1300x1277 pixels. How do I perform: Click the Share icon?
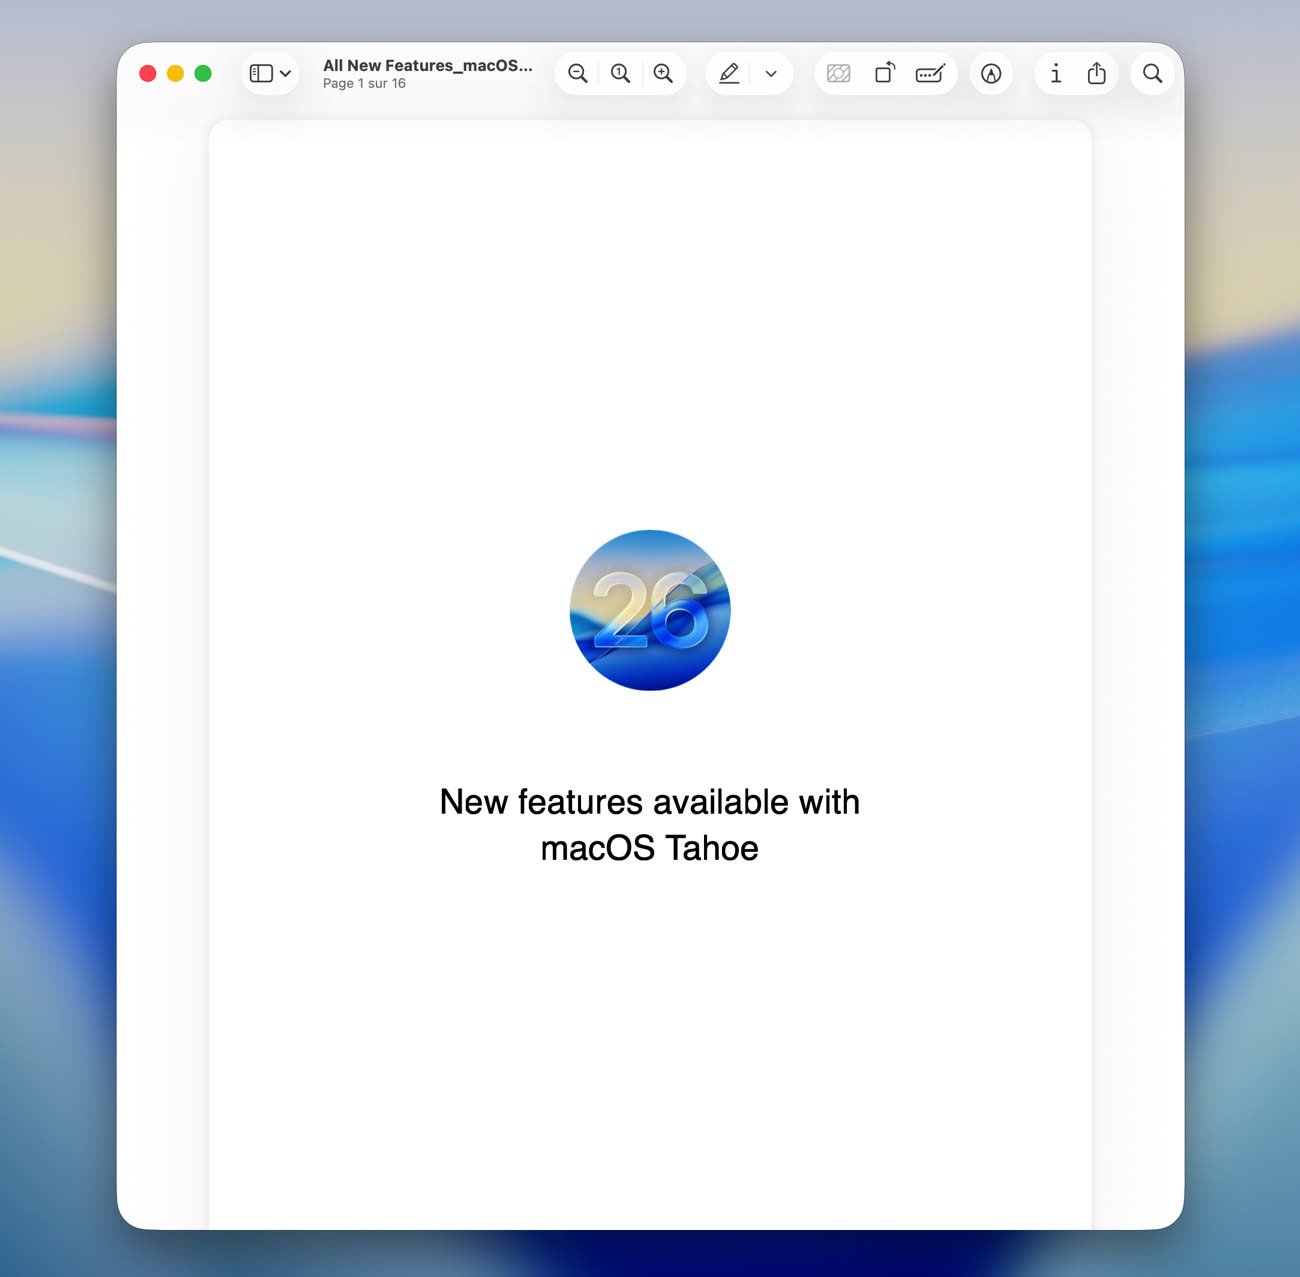coord(1097,74)
